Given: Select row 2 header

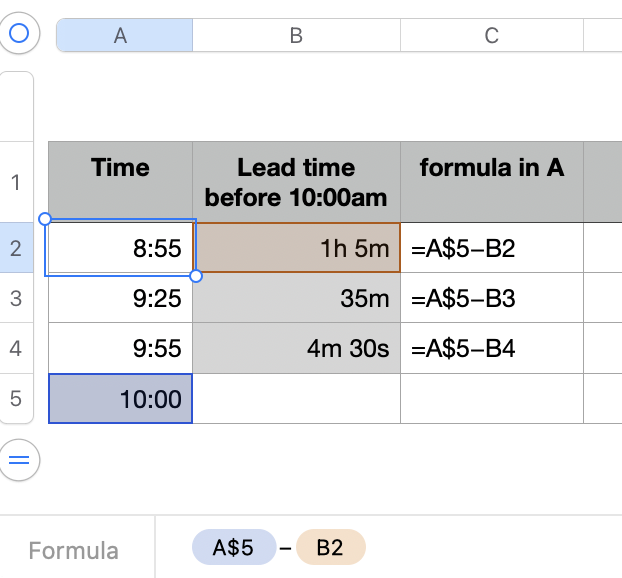Looking at the screenshot, I should pyautogui.click(x=16, y=248).
